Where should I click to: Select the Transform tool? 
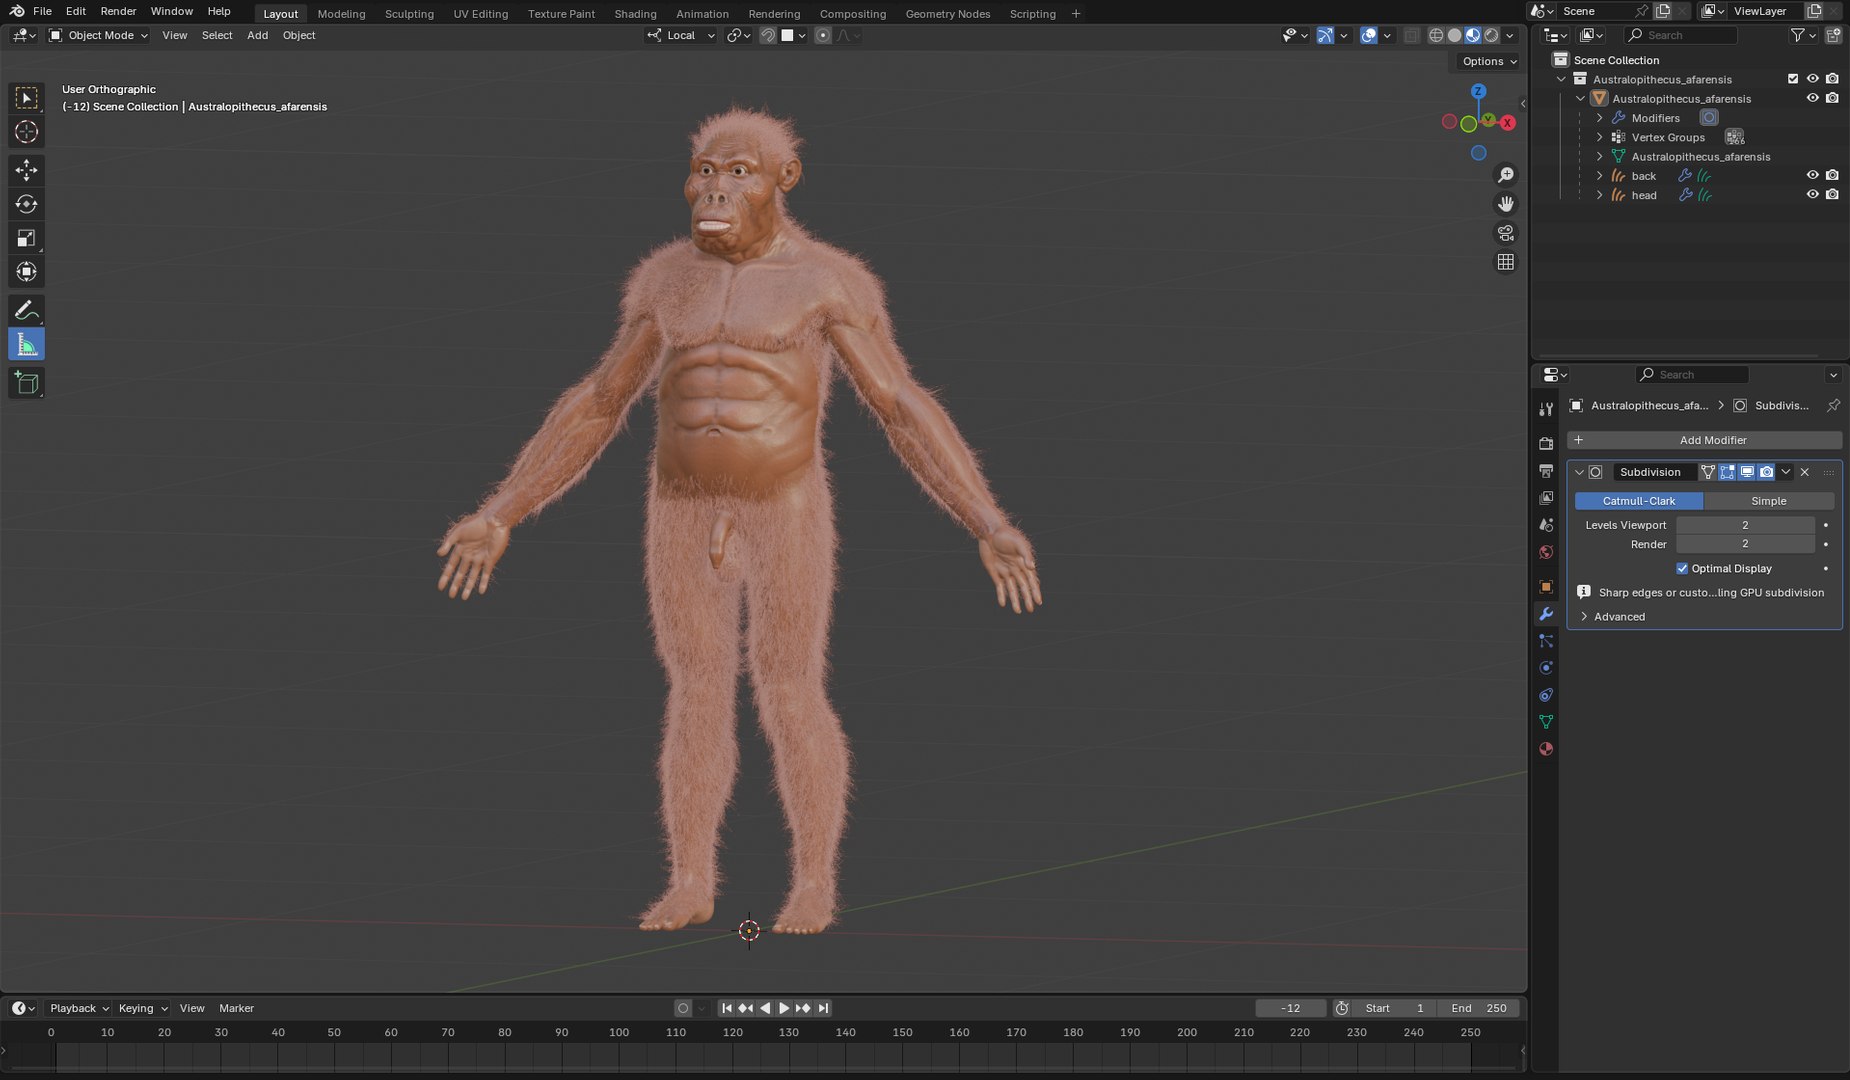pos(27,272)
